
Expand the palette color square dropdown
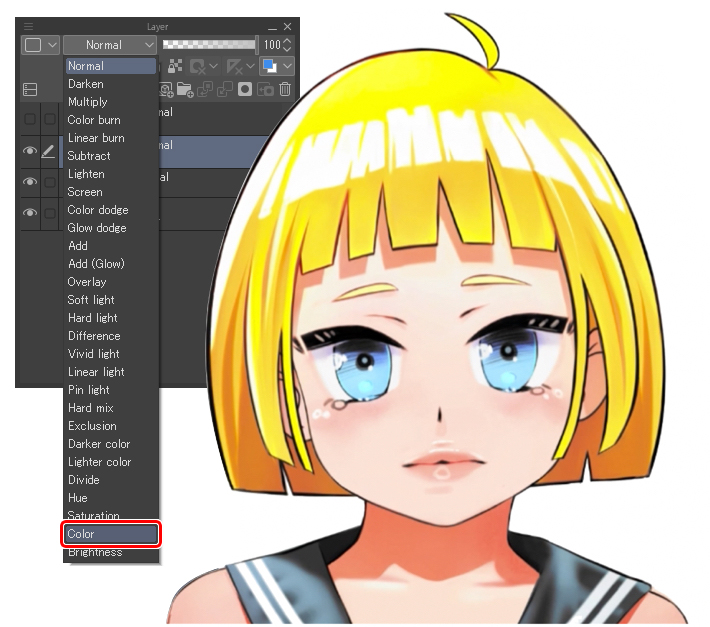click(40, 45)
